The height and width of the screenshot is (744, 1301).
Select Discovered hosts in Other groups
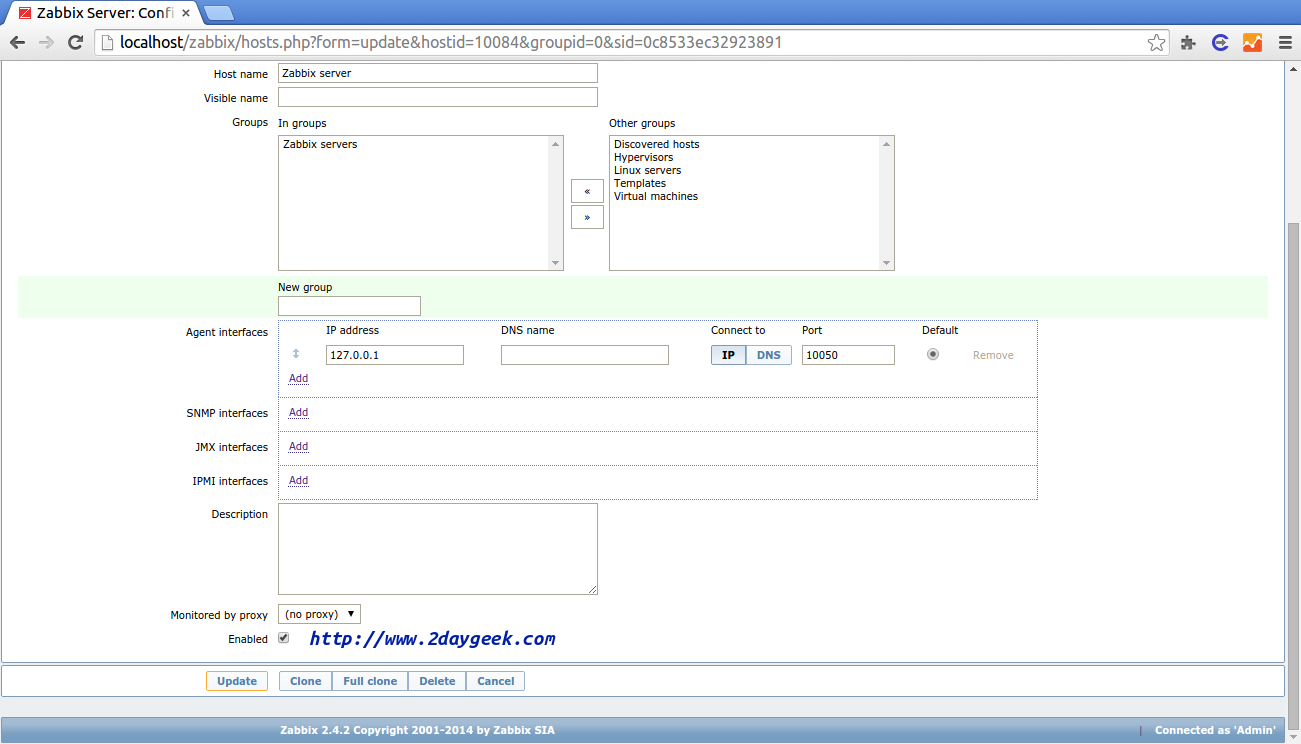(x=657, y=144)
